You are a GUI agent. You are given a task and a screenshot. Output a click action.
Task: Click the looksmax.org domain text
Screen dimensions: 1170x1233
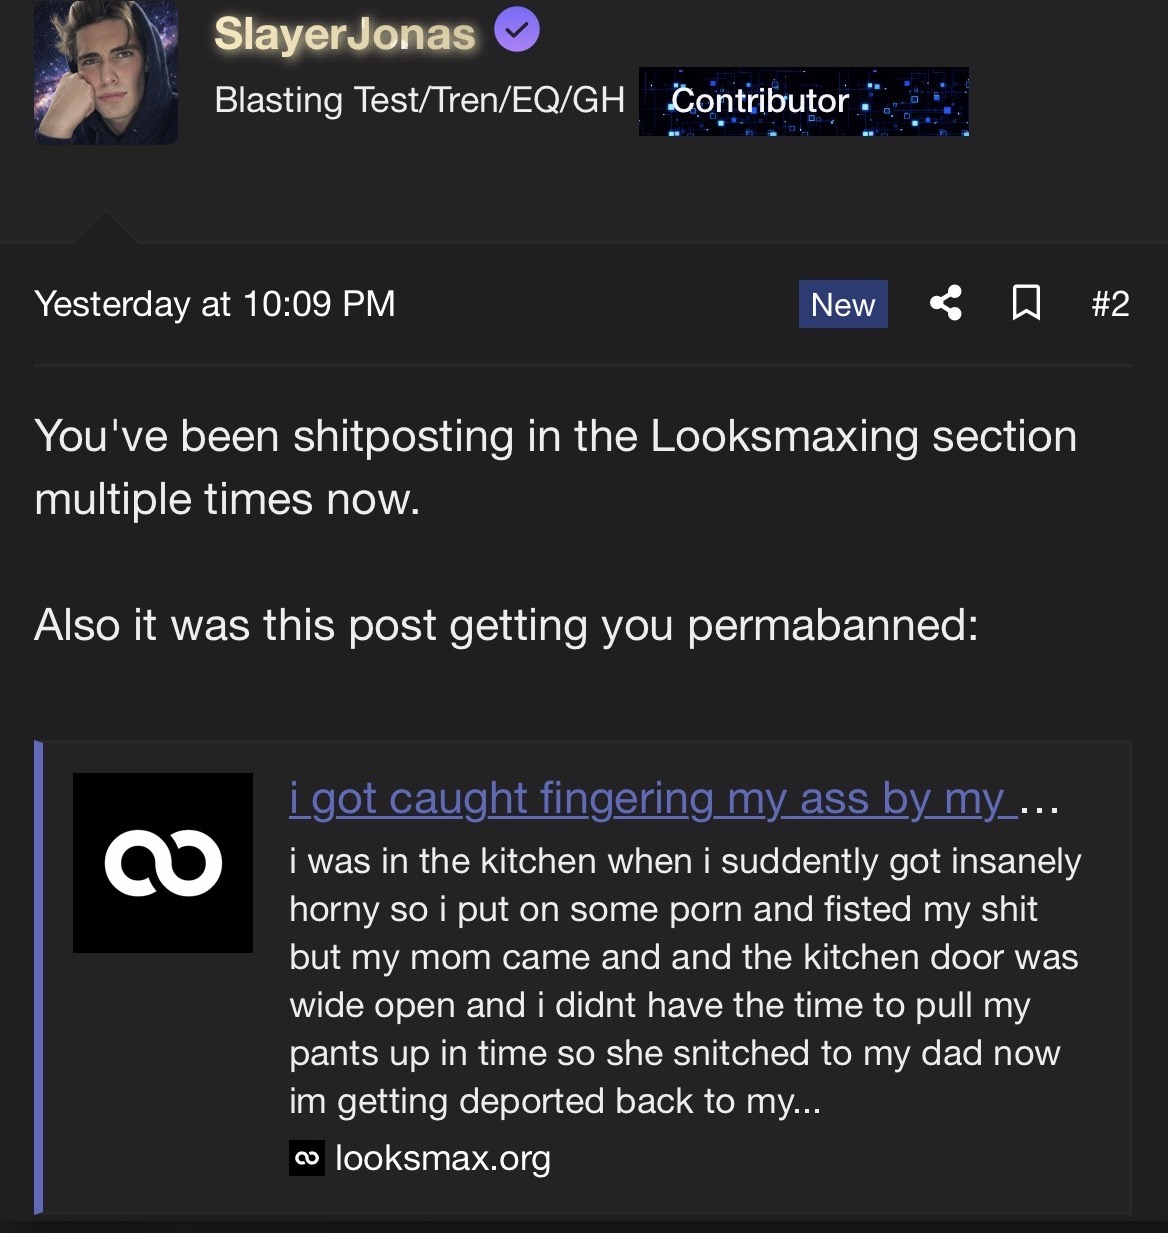tap(443, 1158)
